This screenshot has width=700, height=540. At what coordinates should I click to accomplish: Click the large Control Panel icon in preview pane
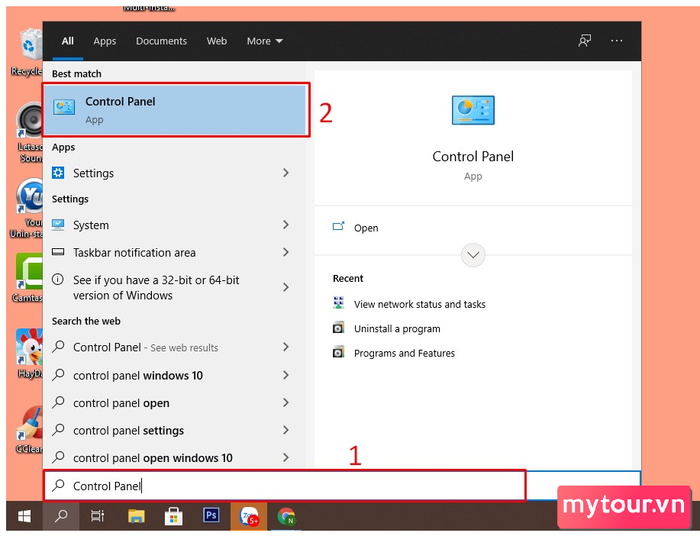473,110
